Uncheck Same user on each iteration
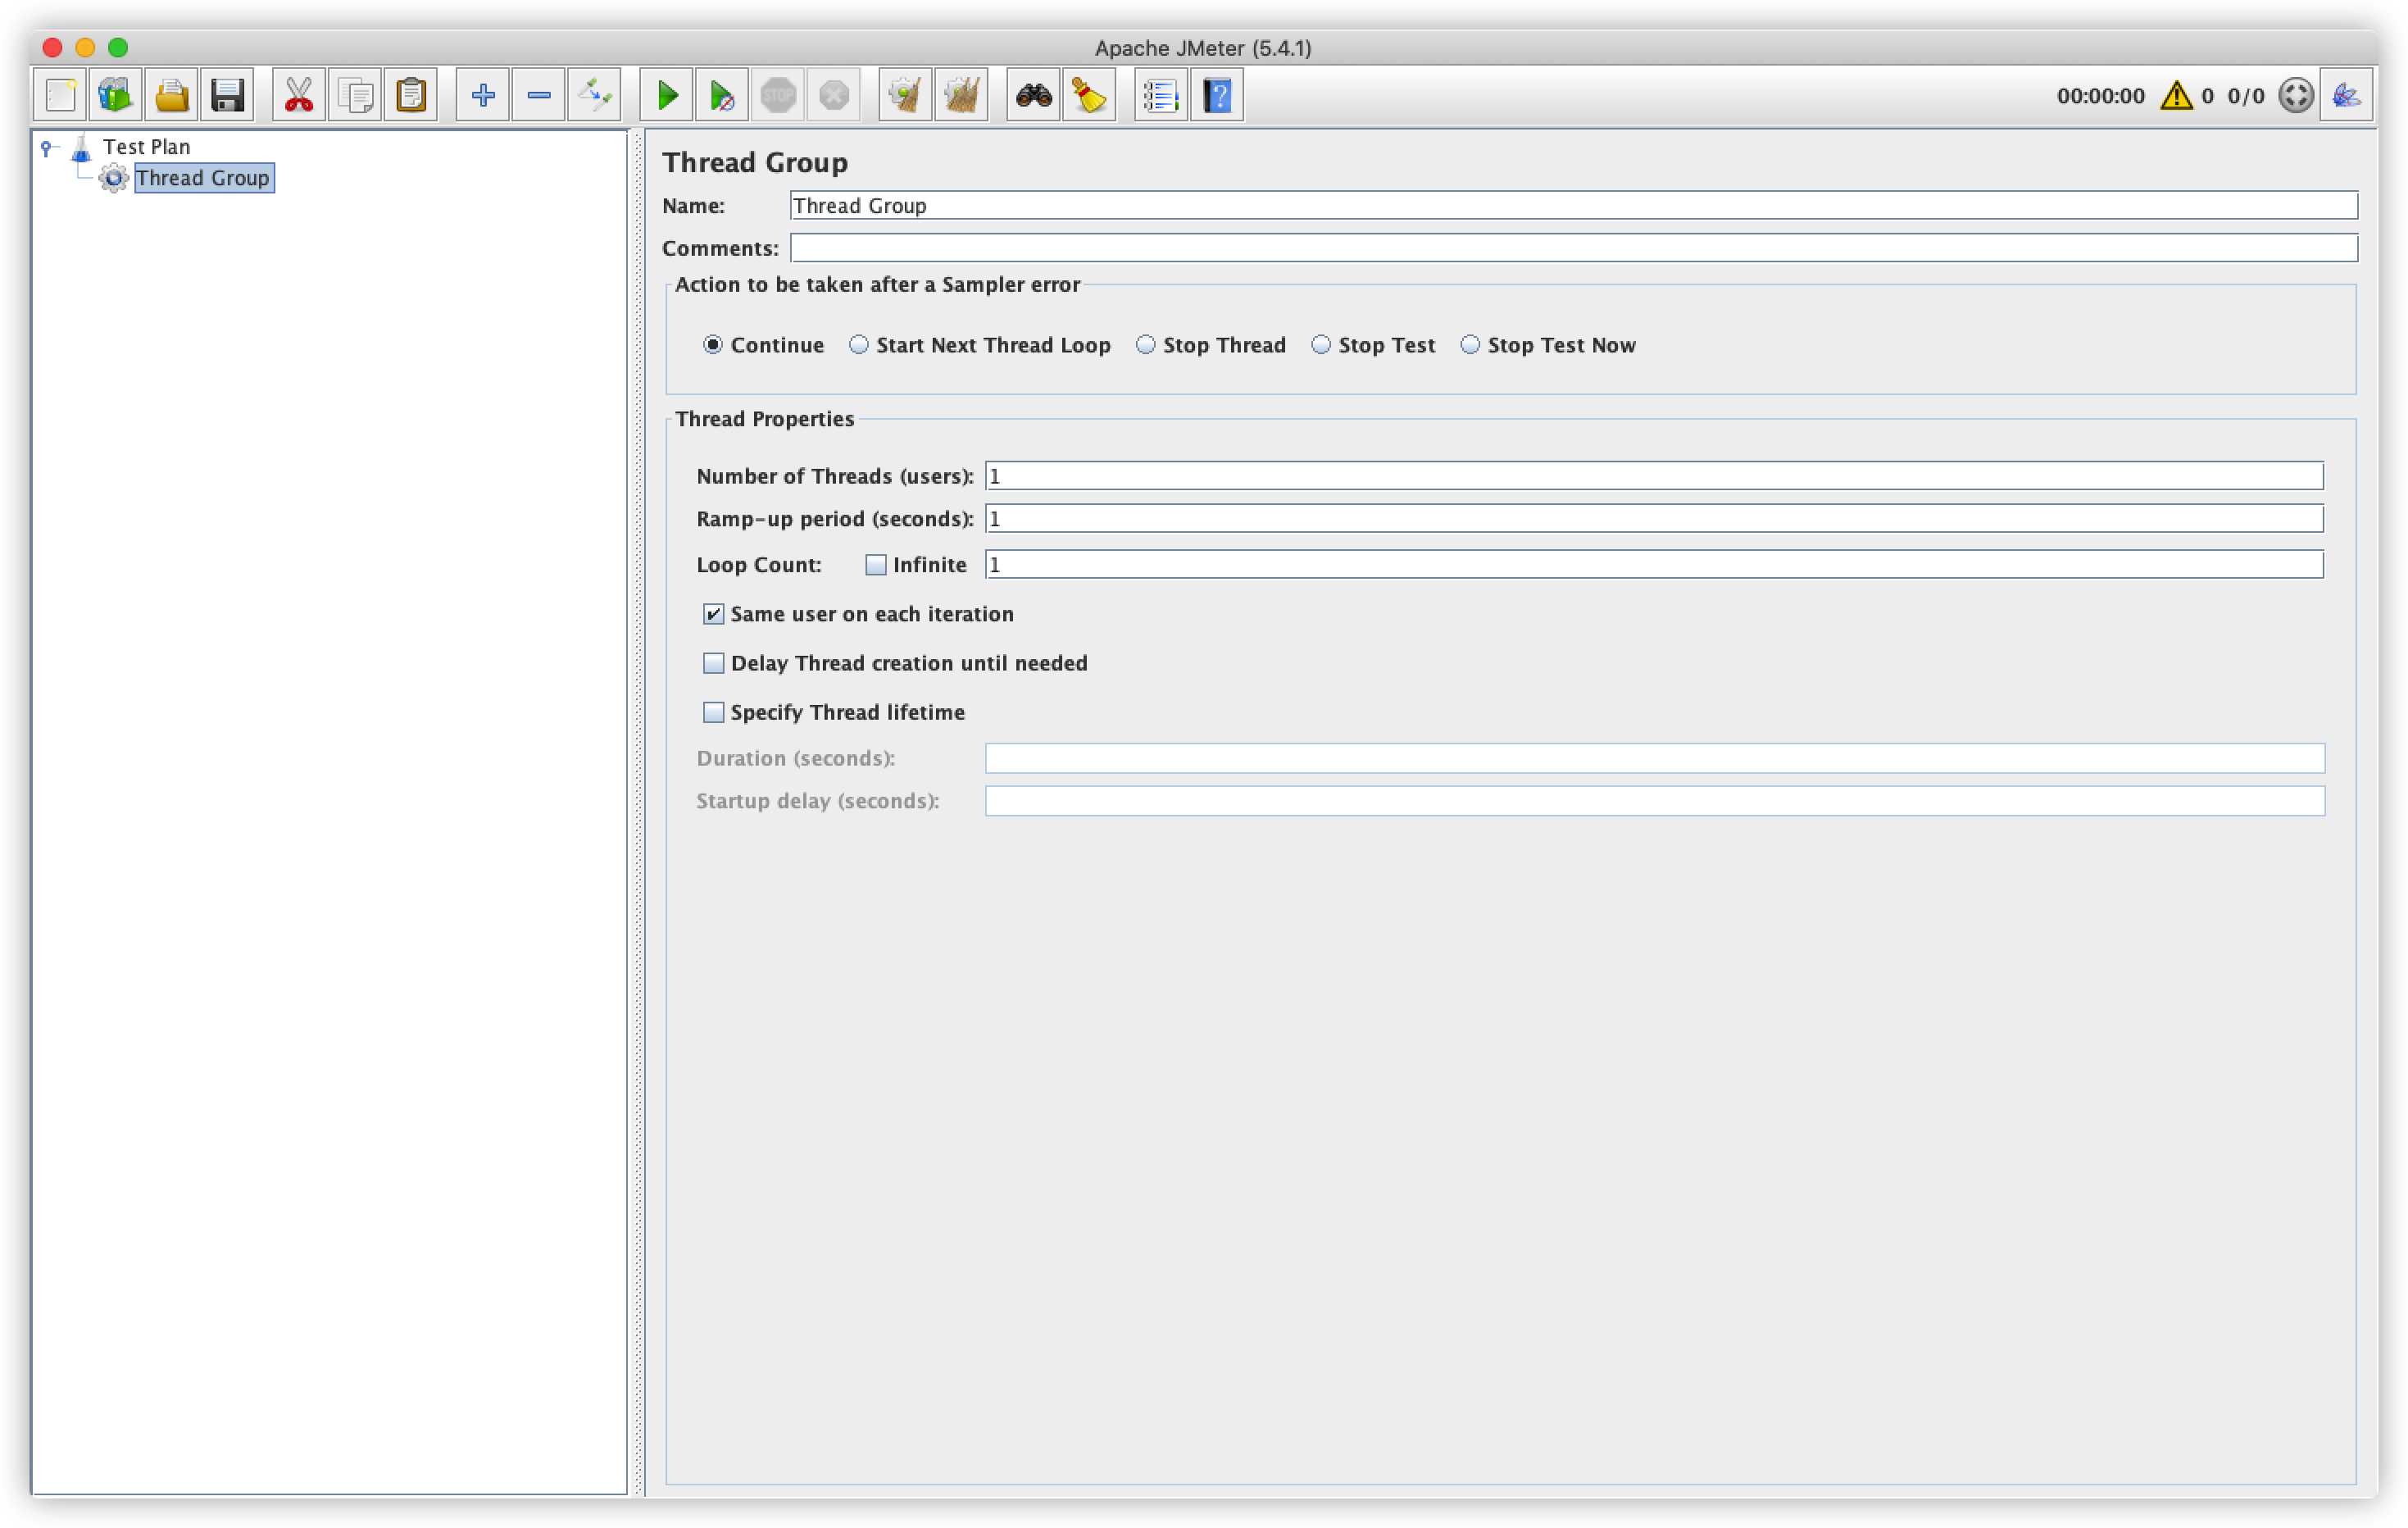The height and width of the screenshot is (1528, 2408). point(713,614)
